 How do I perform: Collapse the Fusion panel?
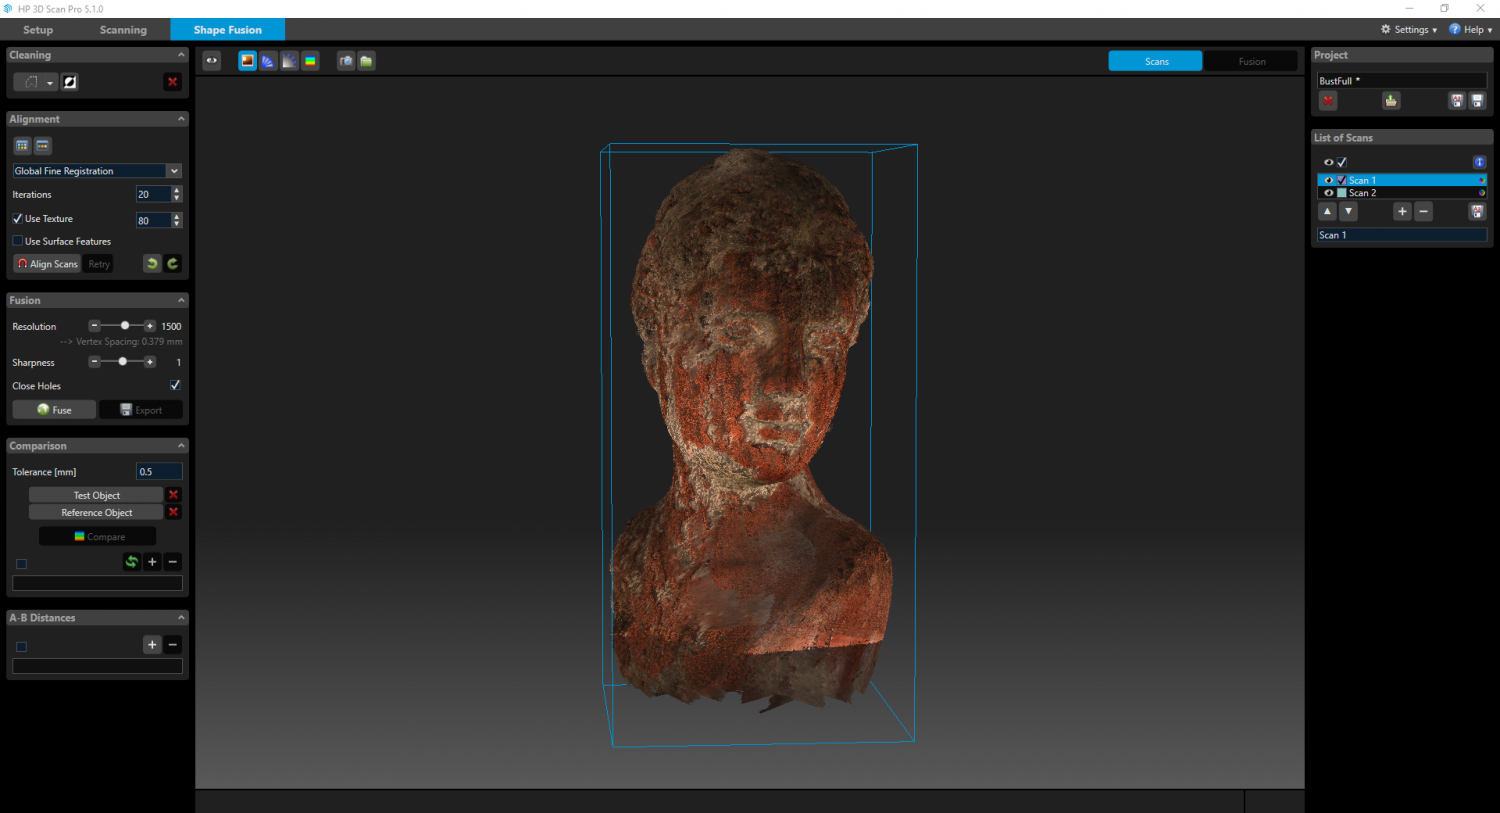click(181, 300)
